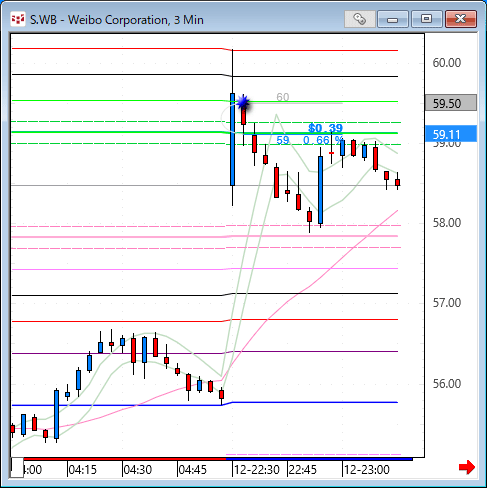Click the 04:15 time axis label

[83, 470]
